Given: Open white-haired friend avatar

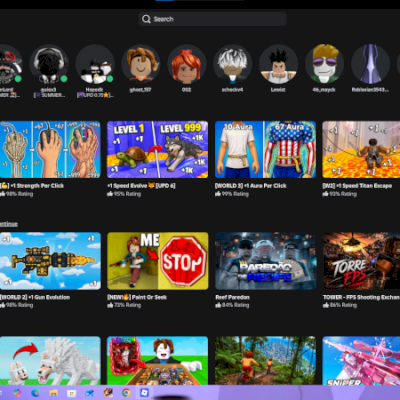Looking at the screenshot, I should pyautogui.click(x=233, y=64).
